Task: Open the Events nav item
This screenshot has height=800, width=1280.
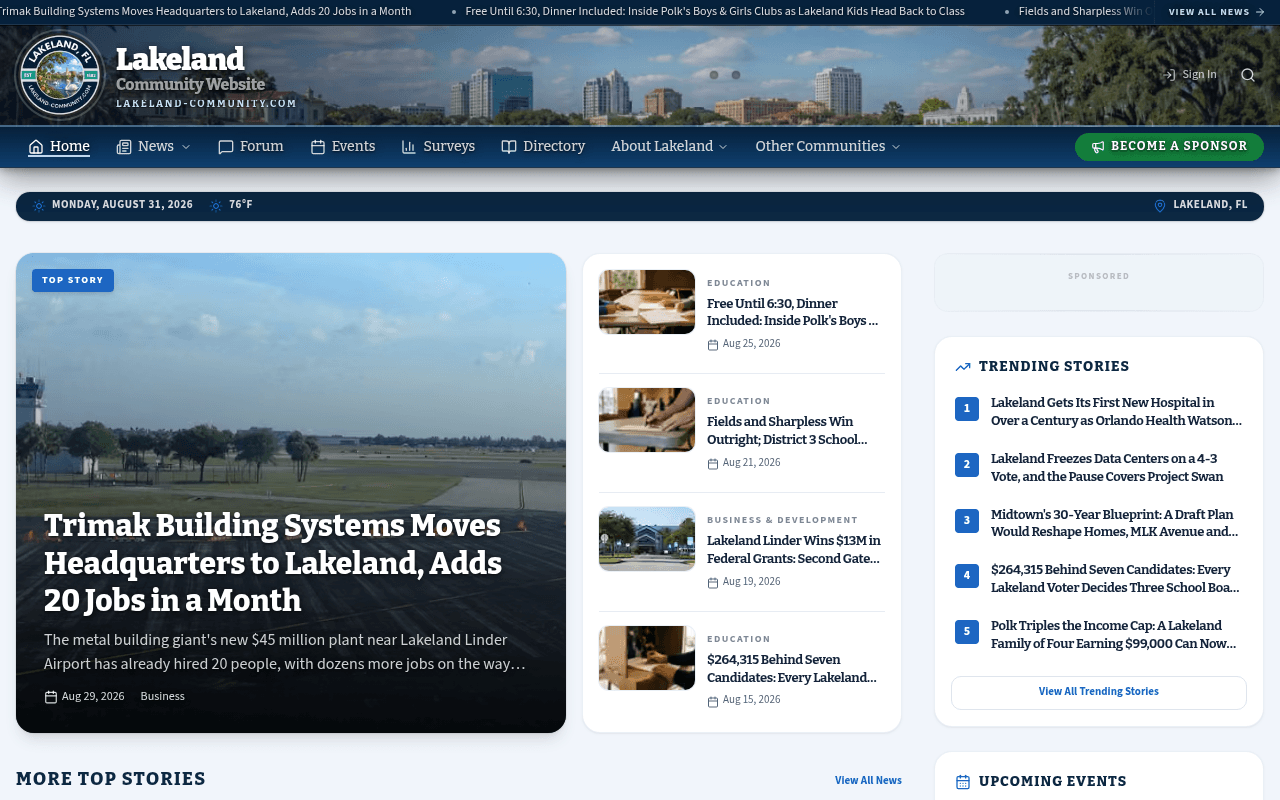Action: [x=343, y=147]
